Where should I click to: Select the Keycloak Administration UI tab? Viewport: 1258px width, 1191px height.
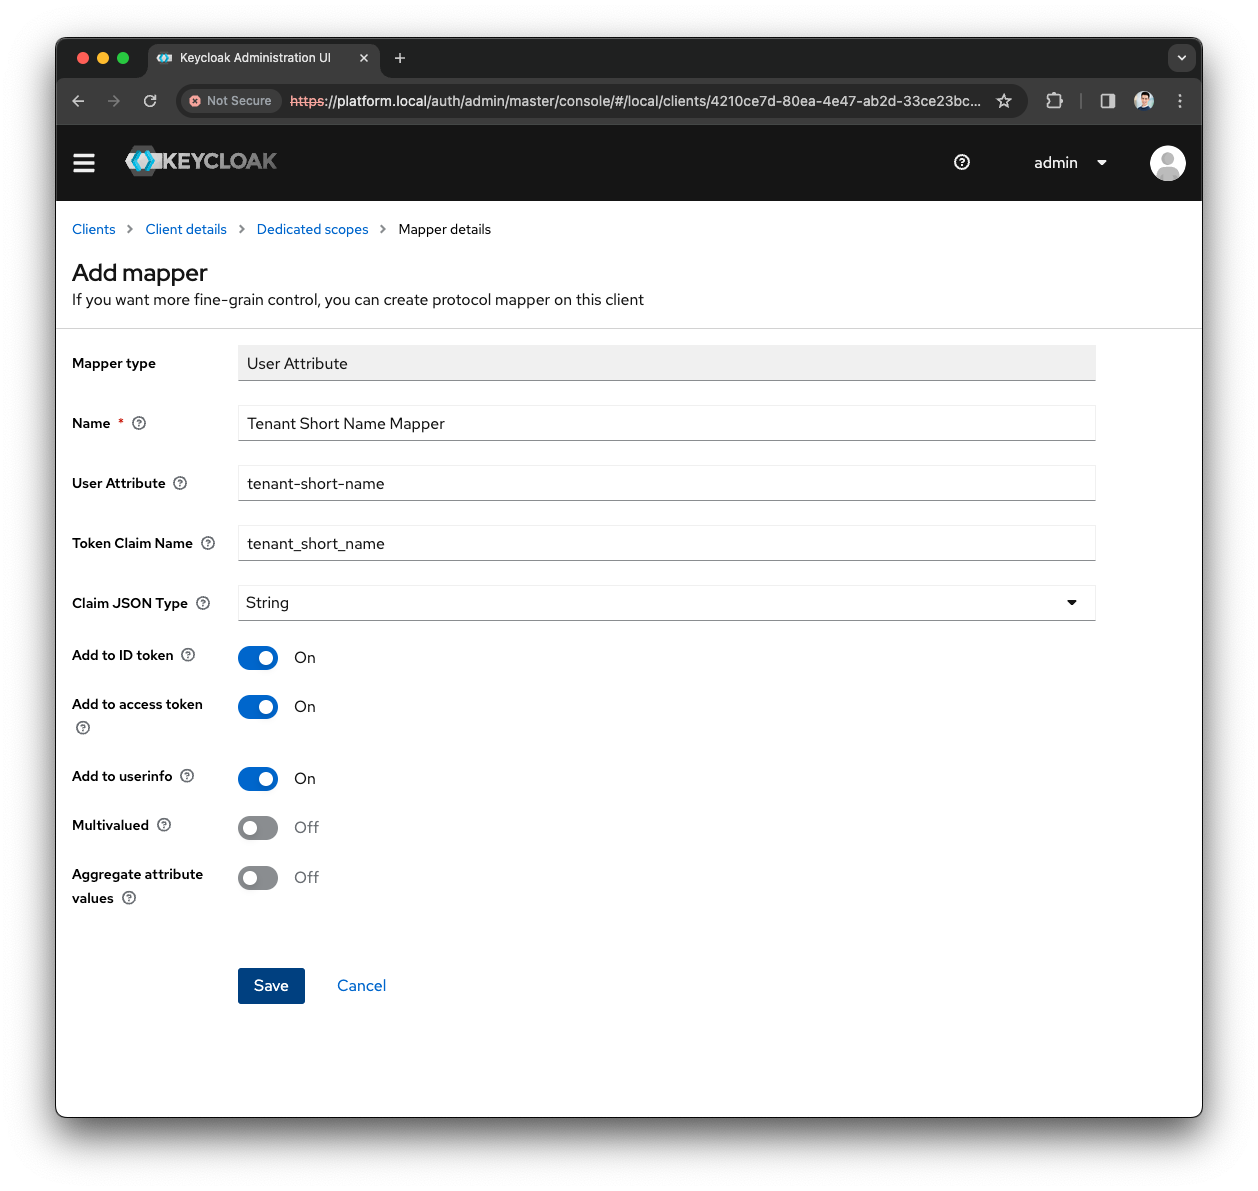pyautogui.click(x=262, y=58)
